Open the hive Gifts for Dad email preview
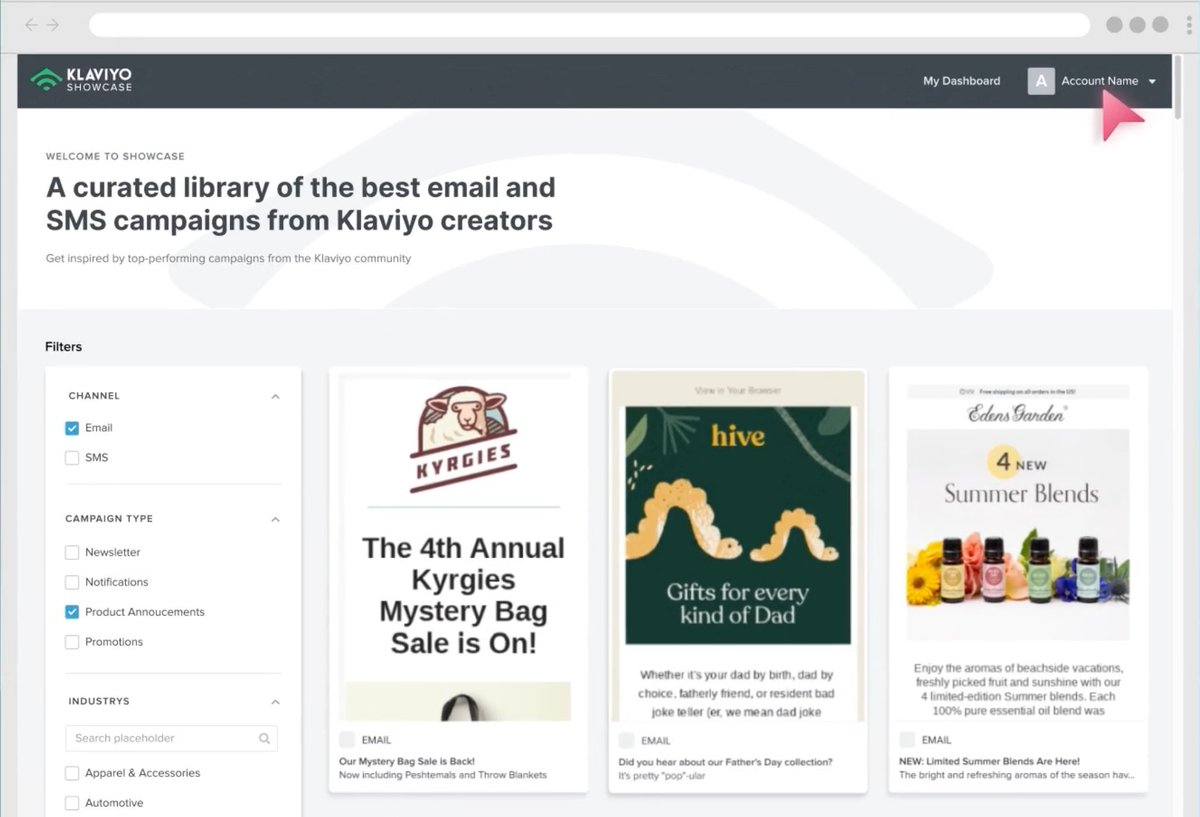 click(x=738, y=546)
